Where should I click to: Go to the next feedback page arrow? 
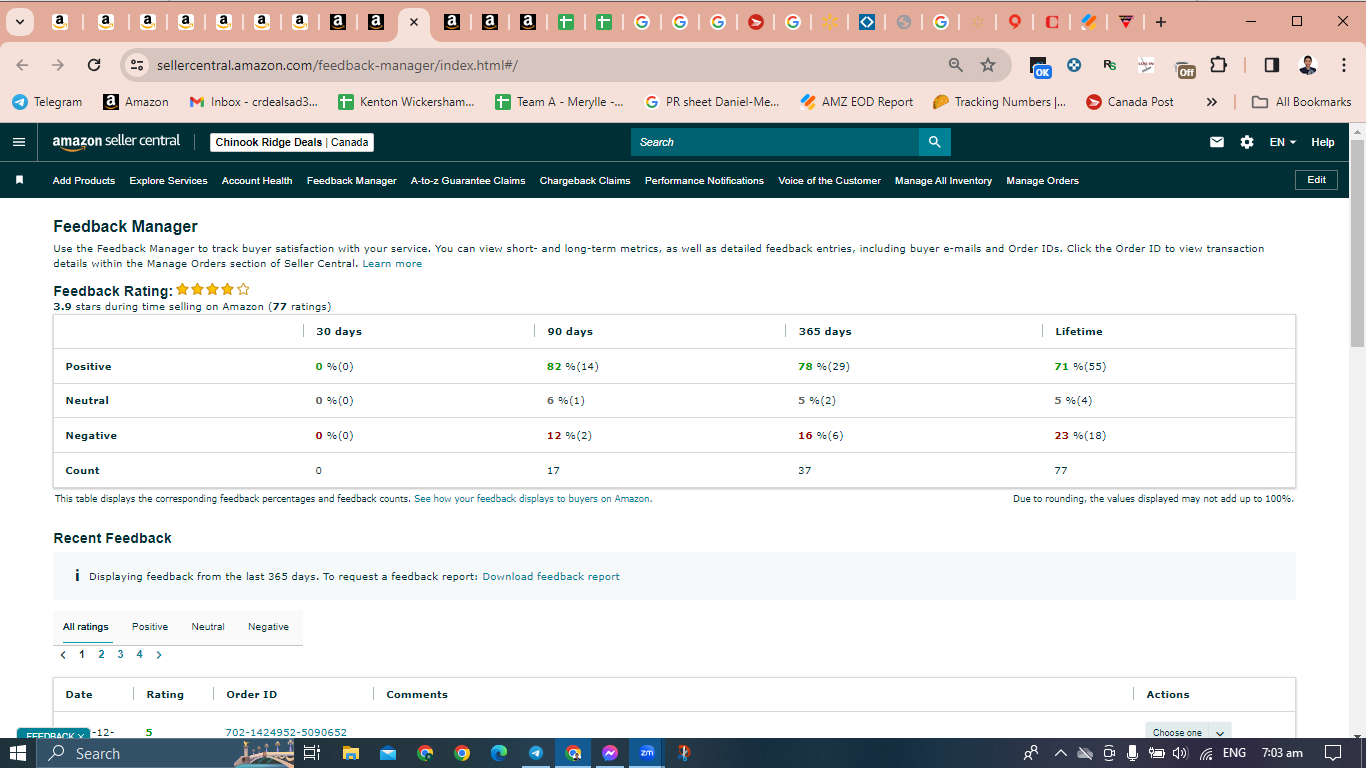tap(158, 655)
